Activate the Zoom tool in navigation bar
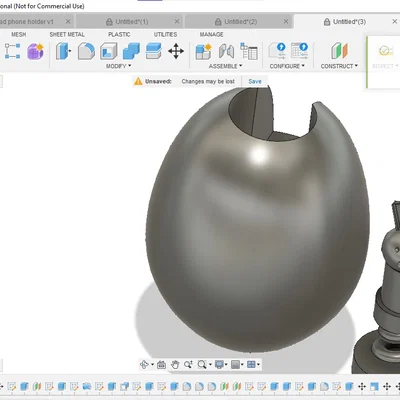Screen dimensions: 400x400 point(188,365)
